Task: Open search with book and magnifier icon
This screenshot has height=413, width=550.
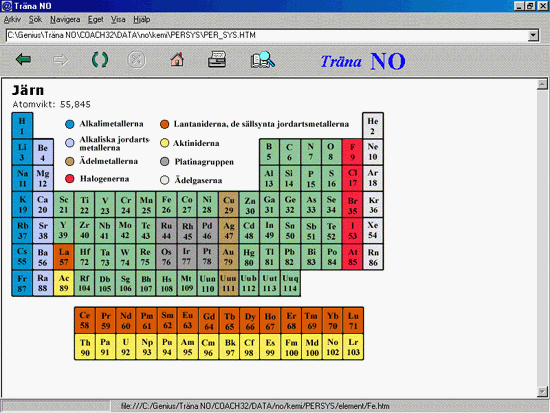Action: click(x=263, y=59)
